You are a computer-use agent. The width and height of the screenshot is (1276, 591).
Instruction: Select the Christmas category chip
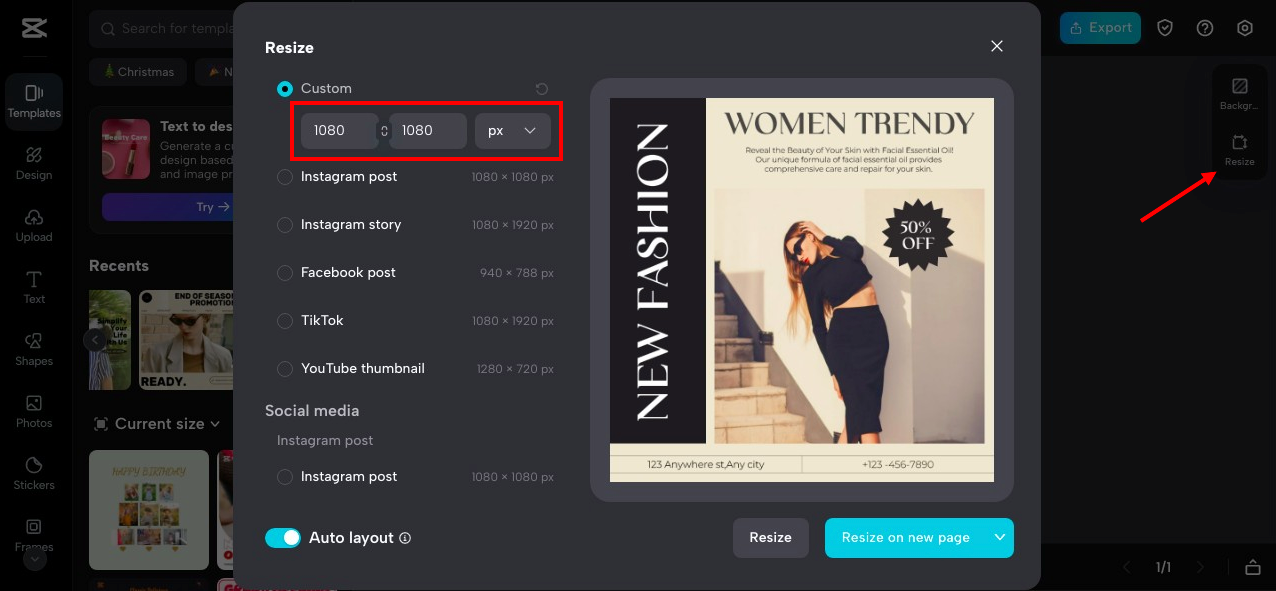[137, 72]
